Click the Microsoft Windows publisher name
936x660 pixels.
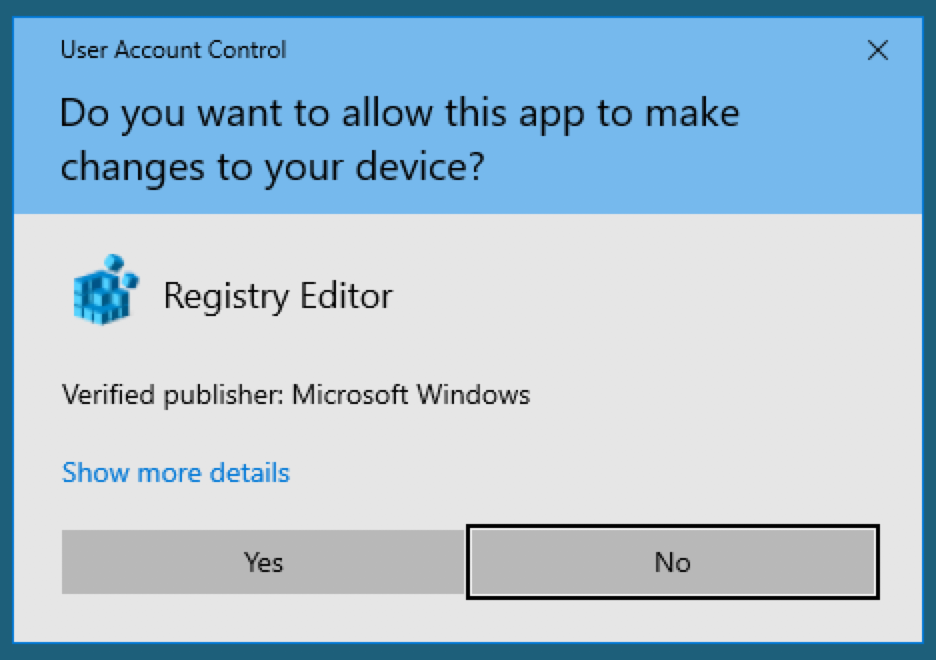click(411, 395)
